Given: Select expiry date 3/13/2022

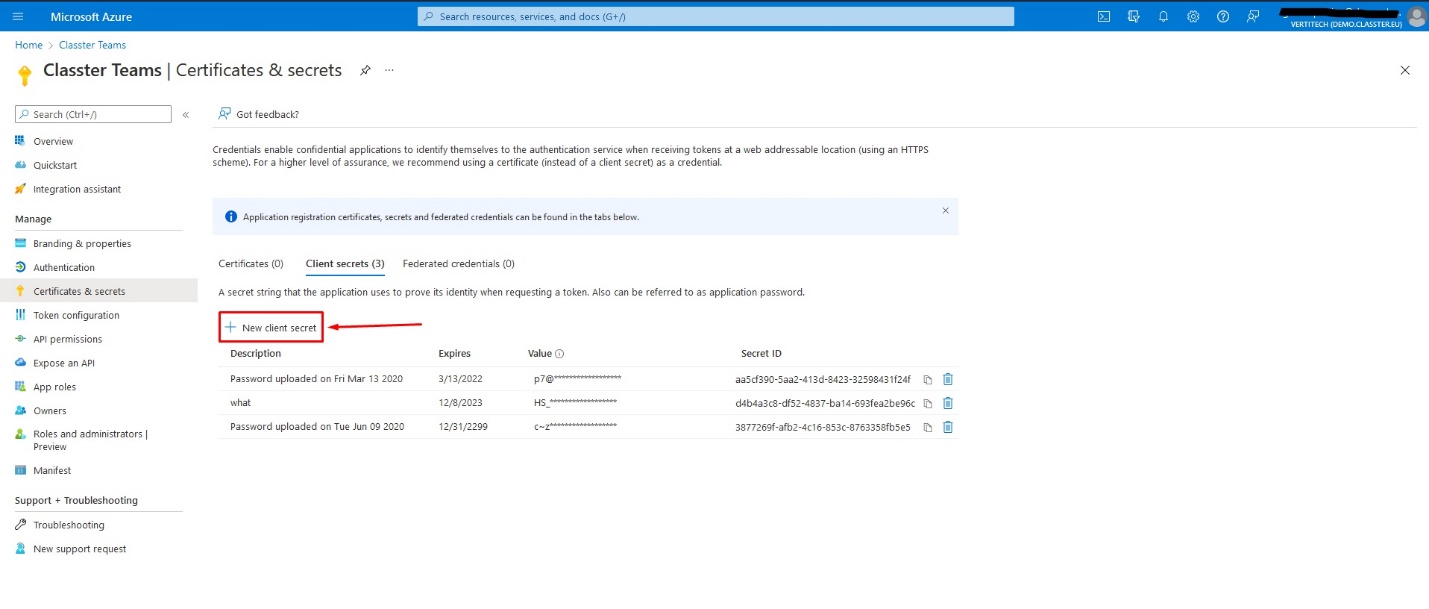Looking at the screenshot, I should pos(459,379).
